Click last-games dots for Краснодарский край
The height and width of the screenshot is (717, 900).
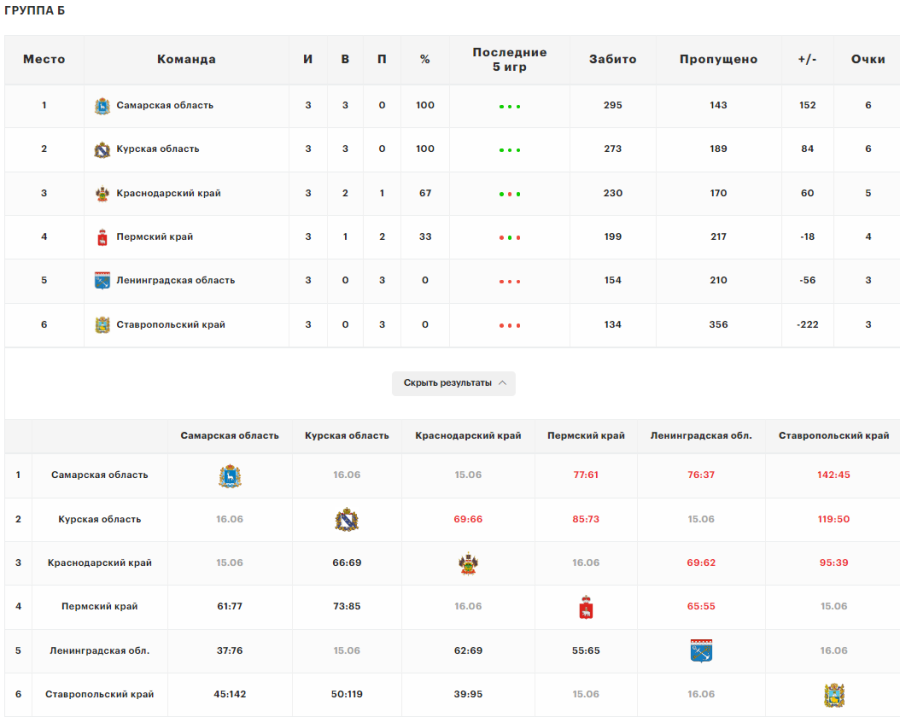510,194
